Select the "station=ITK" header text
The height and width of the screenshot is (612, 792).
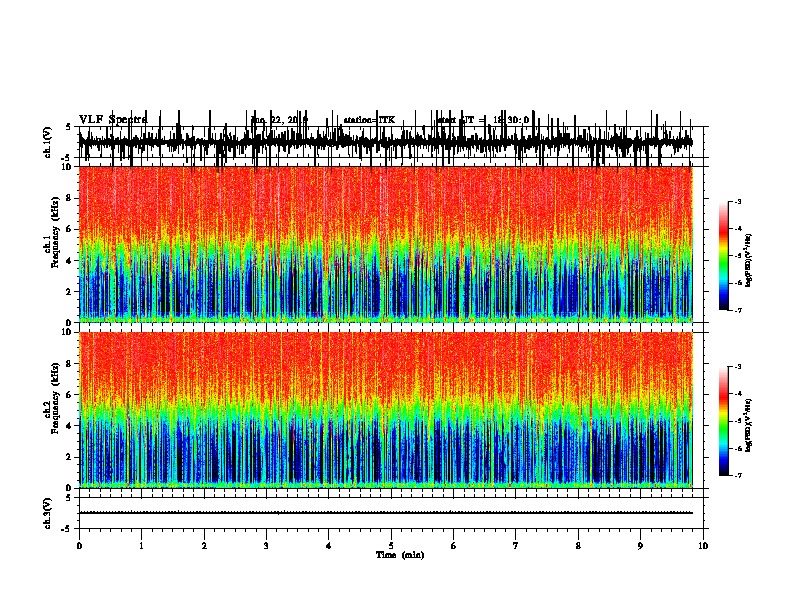pos(369,120)
